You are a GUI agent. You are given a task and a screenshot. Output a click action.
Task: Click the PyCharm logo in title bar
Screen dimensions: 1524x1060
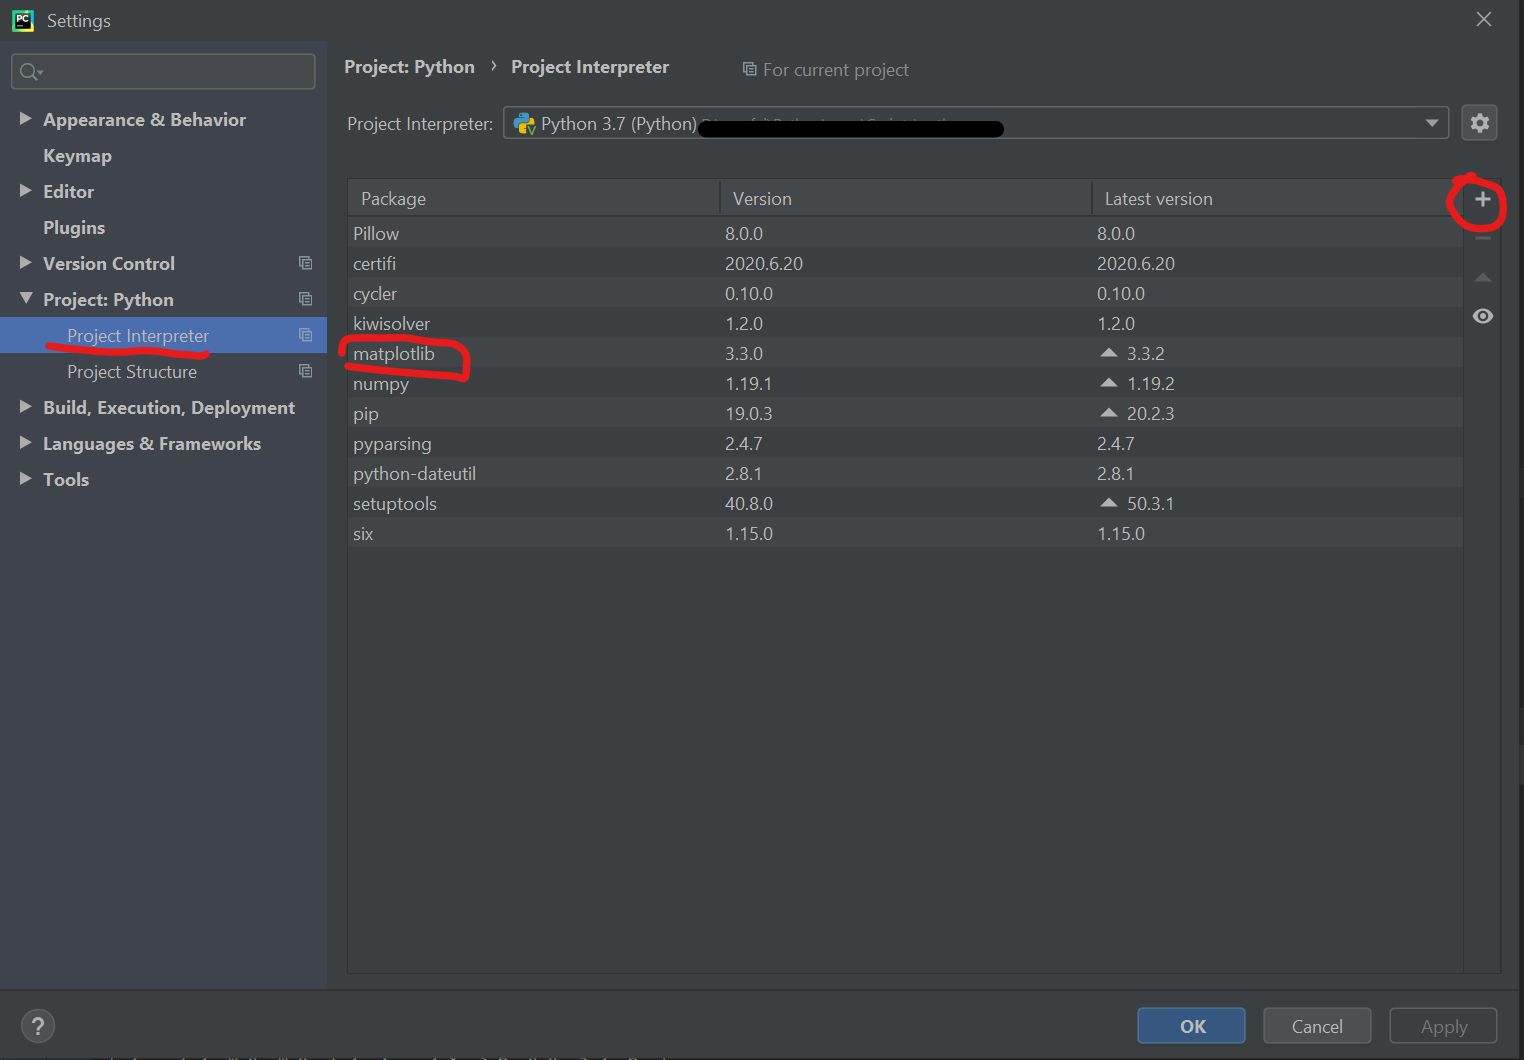tap(23, 20)
